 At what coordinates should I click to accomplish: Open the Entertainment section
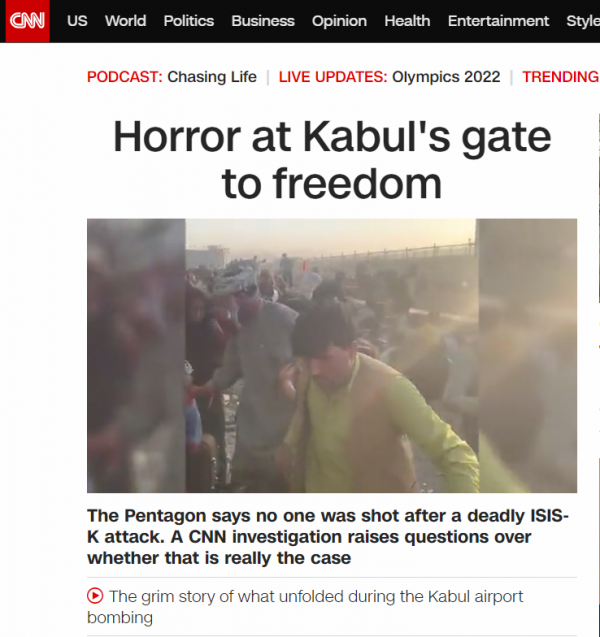coord(498,21)
